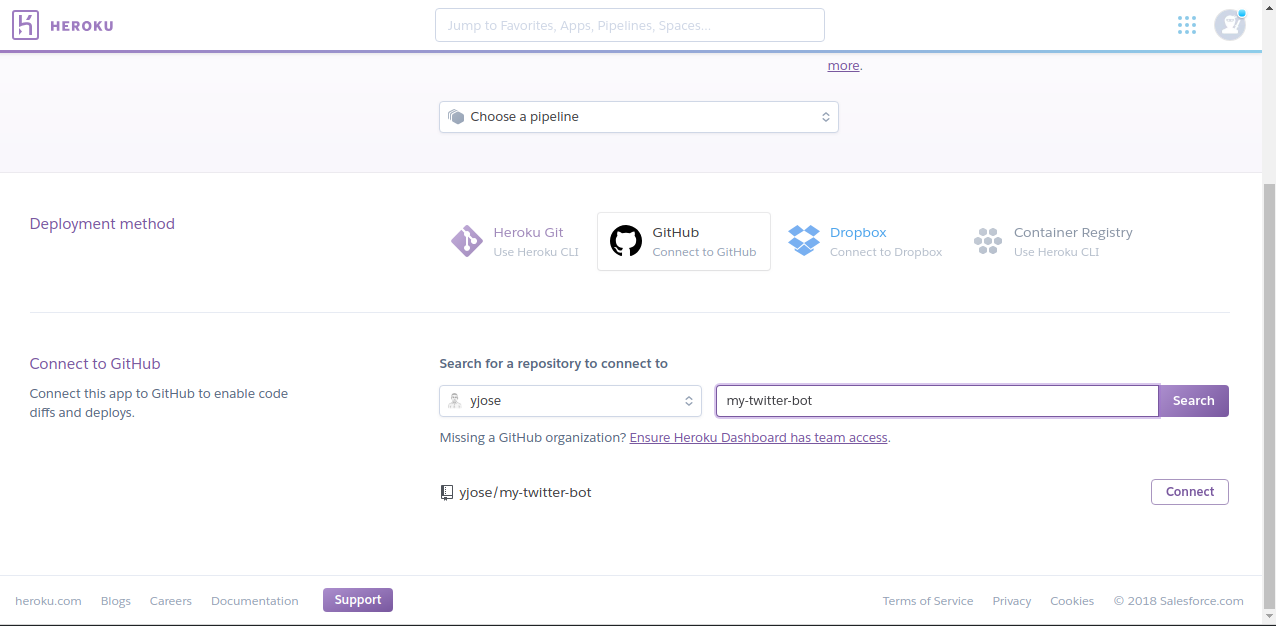Screen dimensions: 1276x626
Task: Open the Cookies footer link
Action: [1072, 601]
